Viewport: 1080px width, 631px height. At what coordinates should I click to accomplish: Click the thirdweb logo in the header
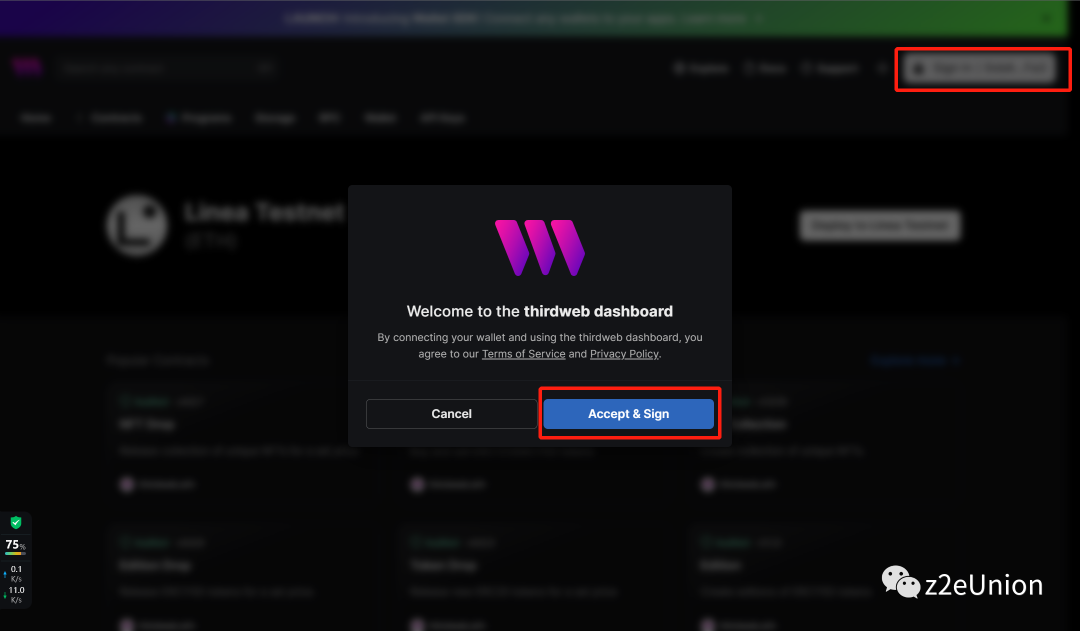(27, 67)
